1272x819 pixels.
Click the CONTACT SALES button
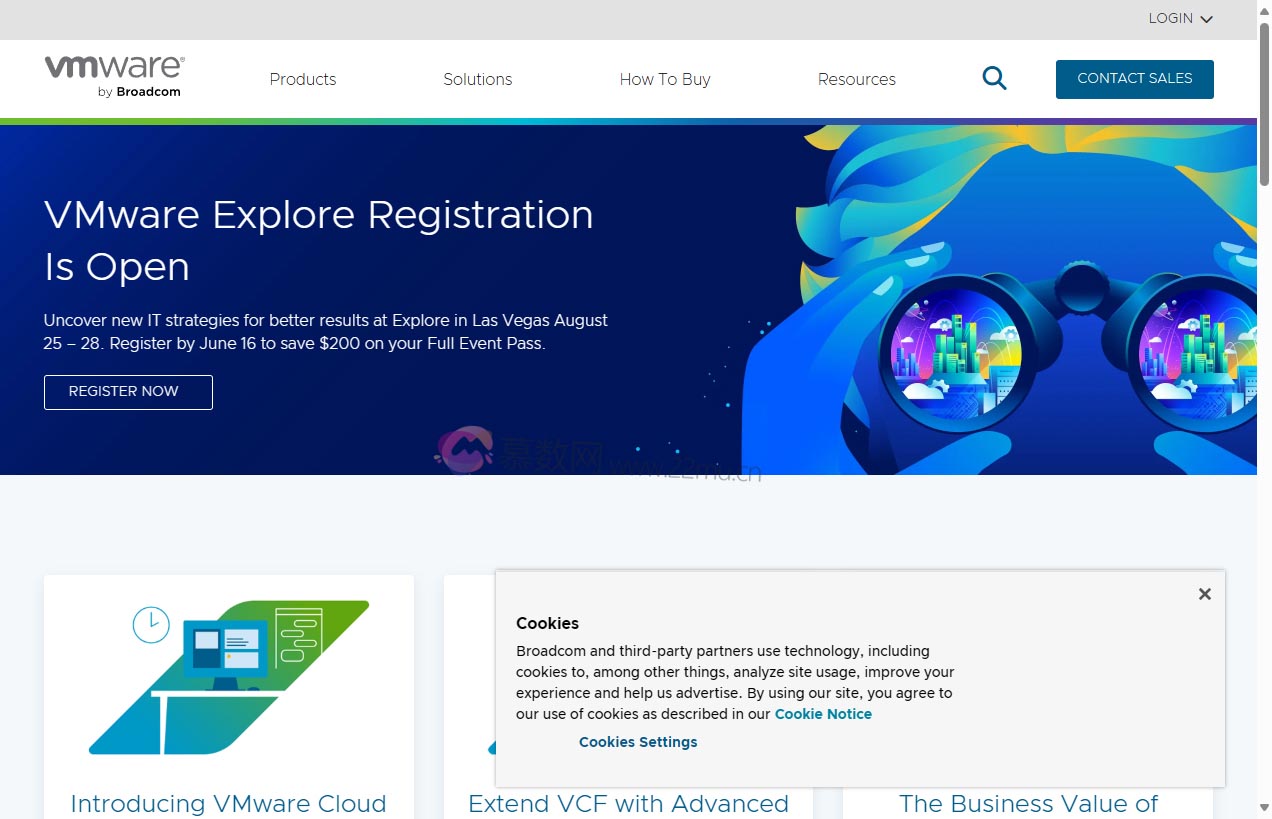click(x=1134, y=78)
